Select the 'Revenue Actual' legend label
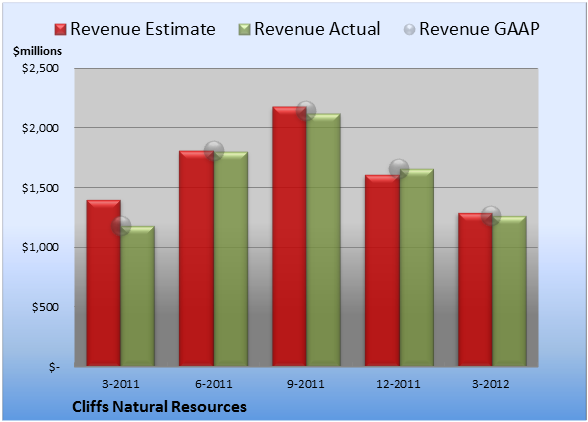This screenshot has height=422, width=588. point(317,29)
